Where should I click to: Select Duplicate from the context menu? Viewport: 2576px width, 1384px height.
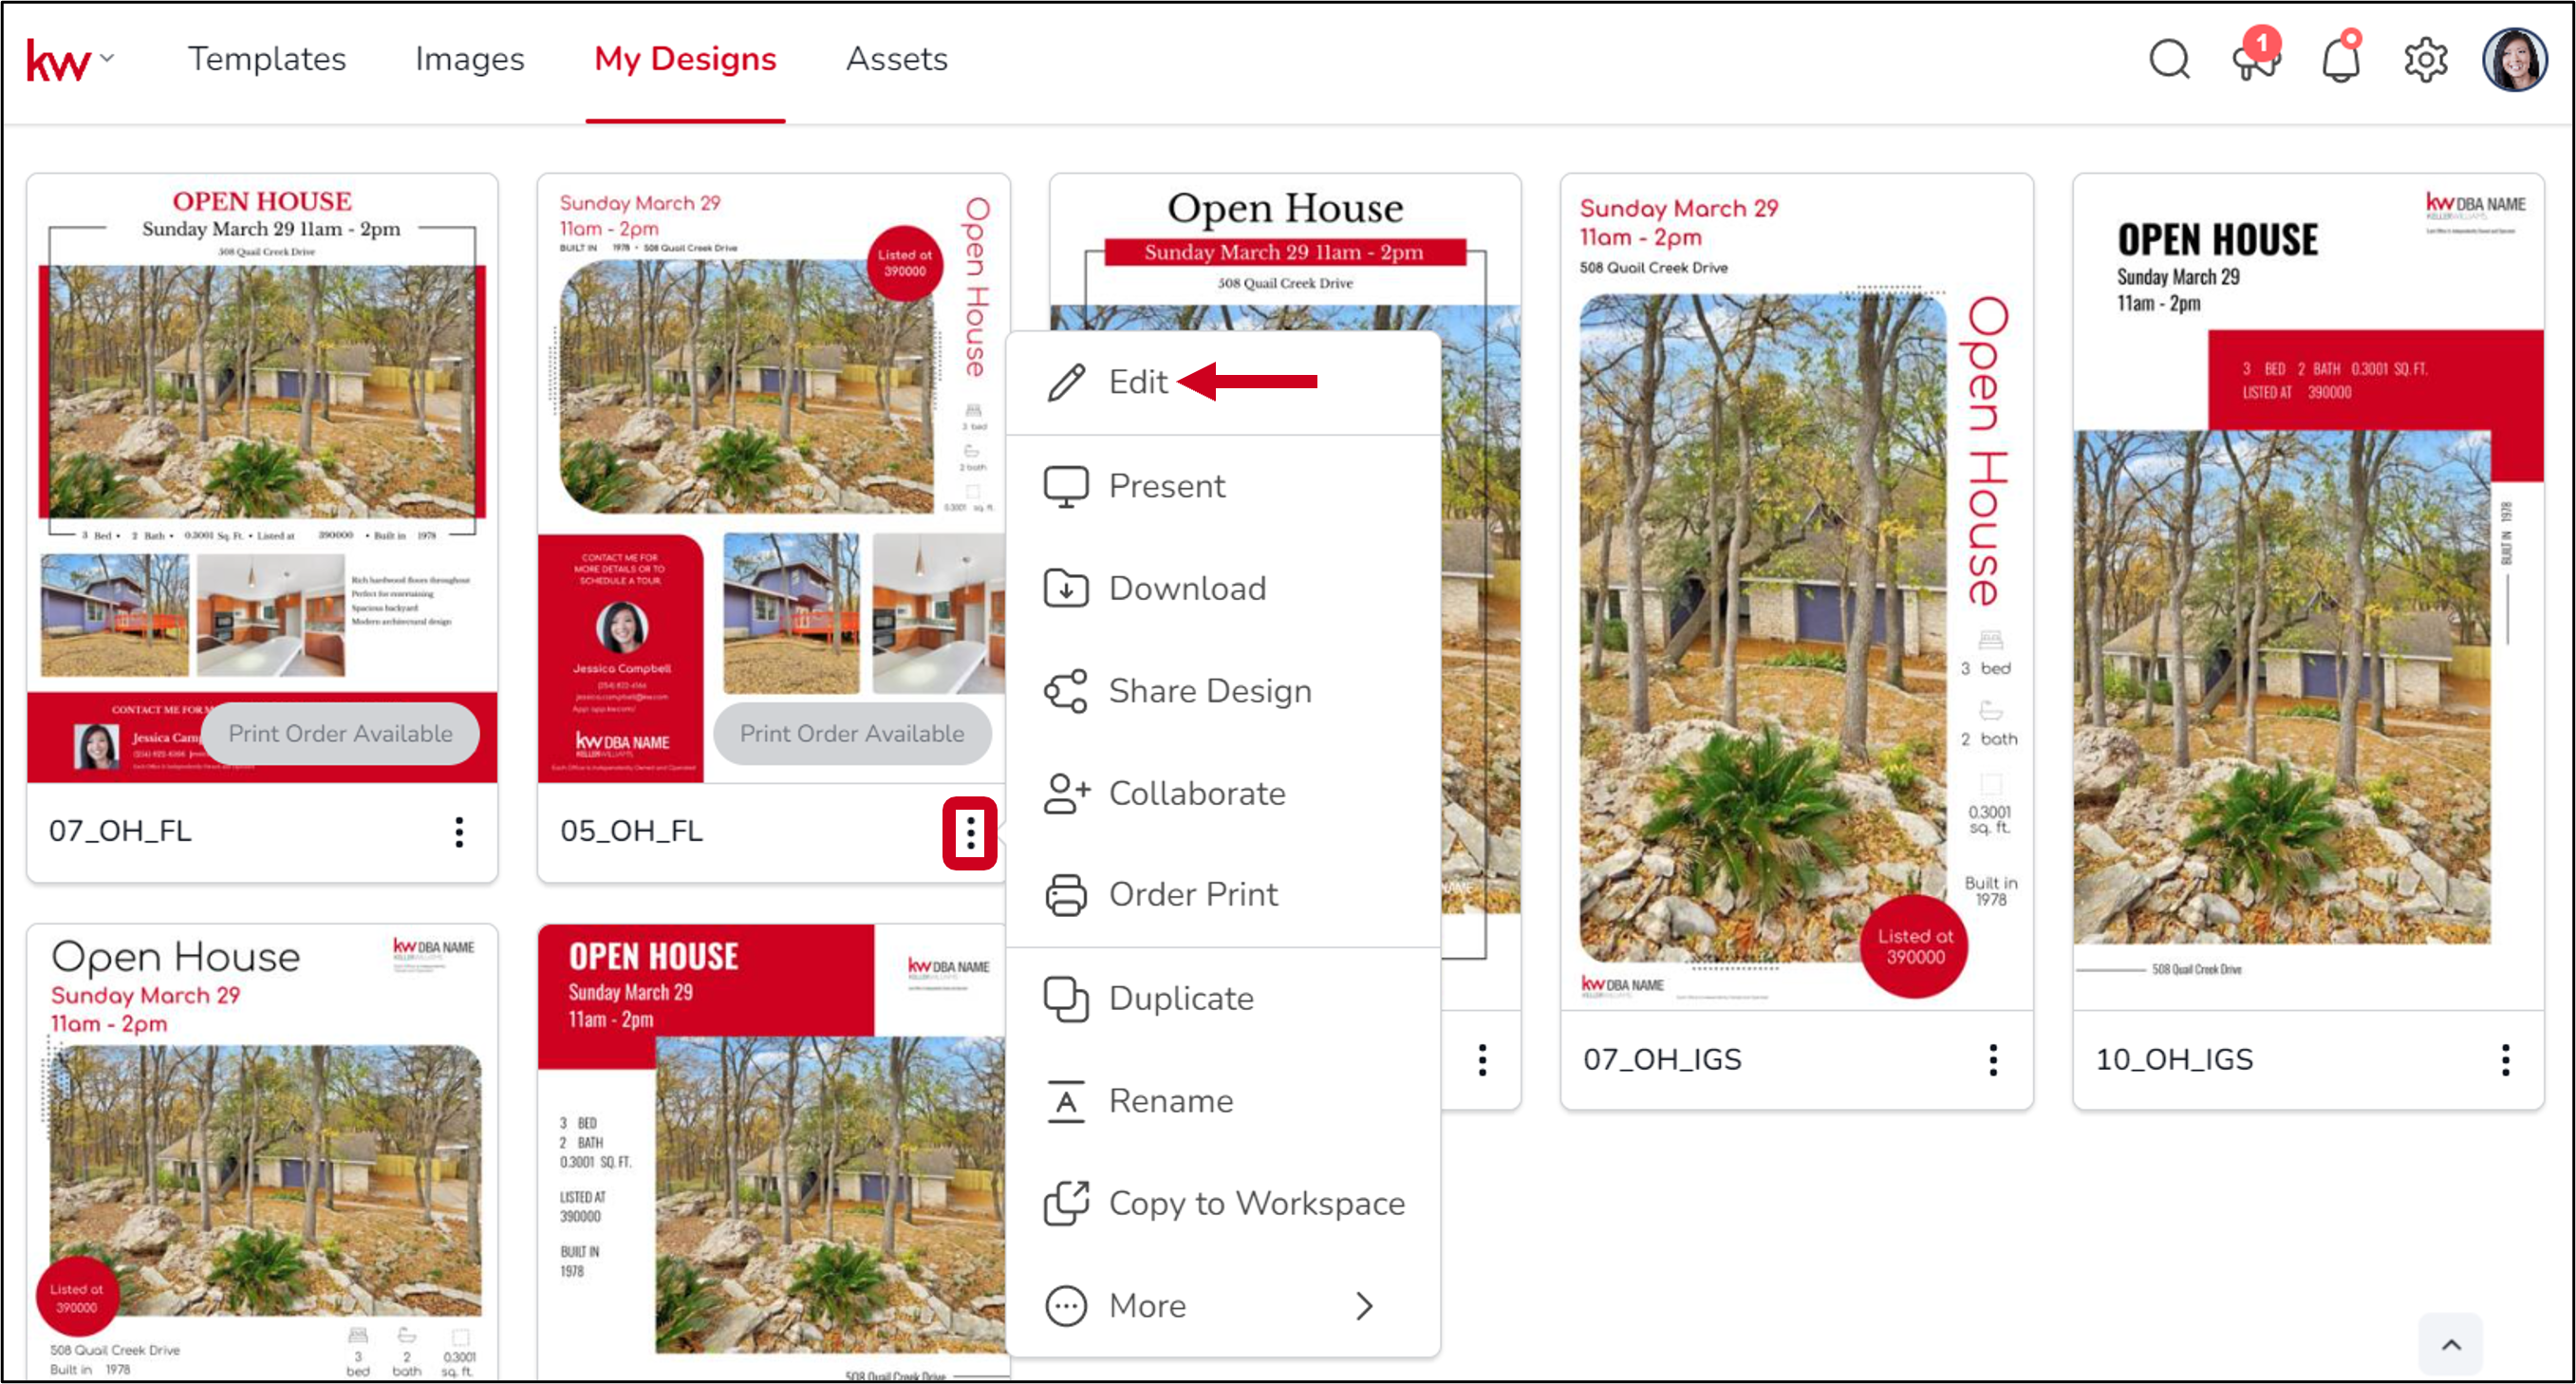pos(1180,998)
